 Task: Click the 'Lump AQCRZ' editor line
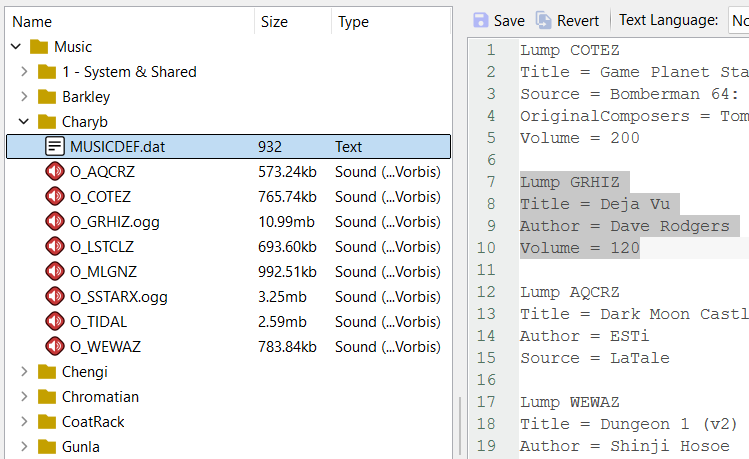569,292
